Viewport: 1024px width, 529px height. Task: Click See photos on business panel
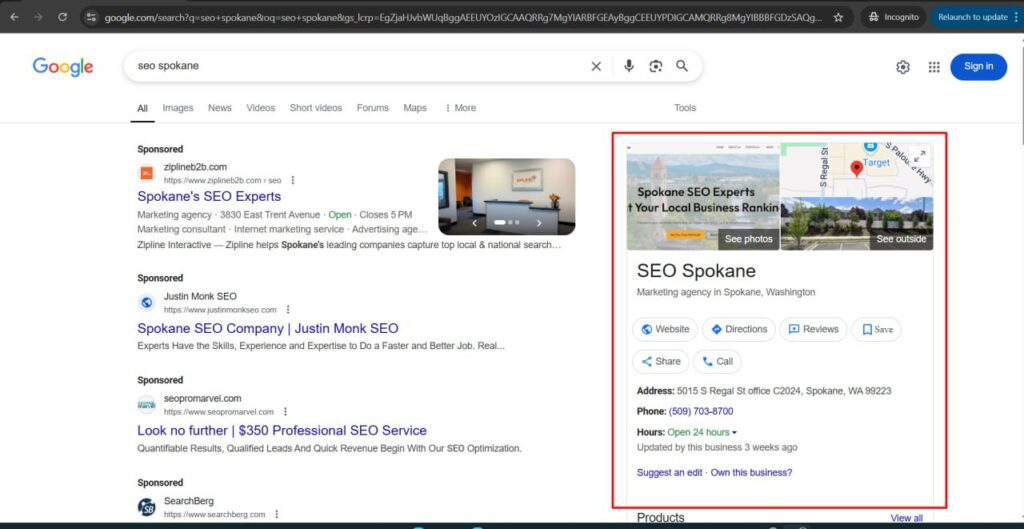coord(748,239)
